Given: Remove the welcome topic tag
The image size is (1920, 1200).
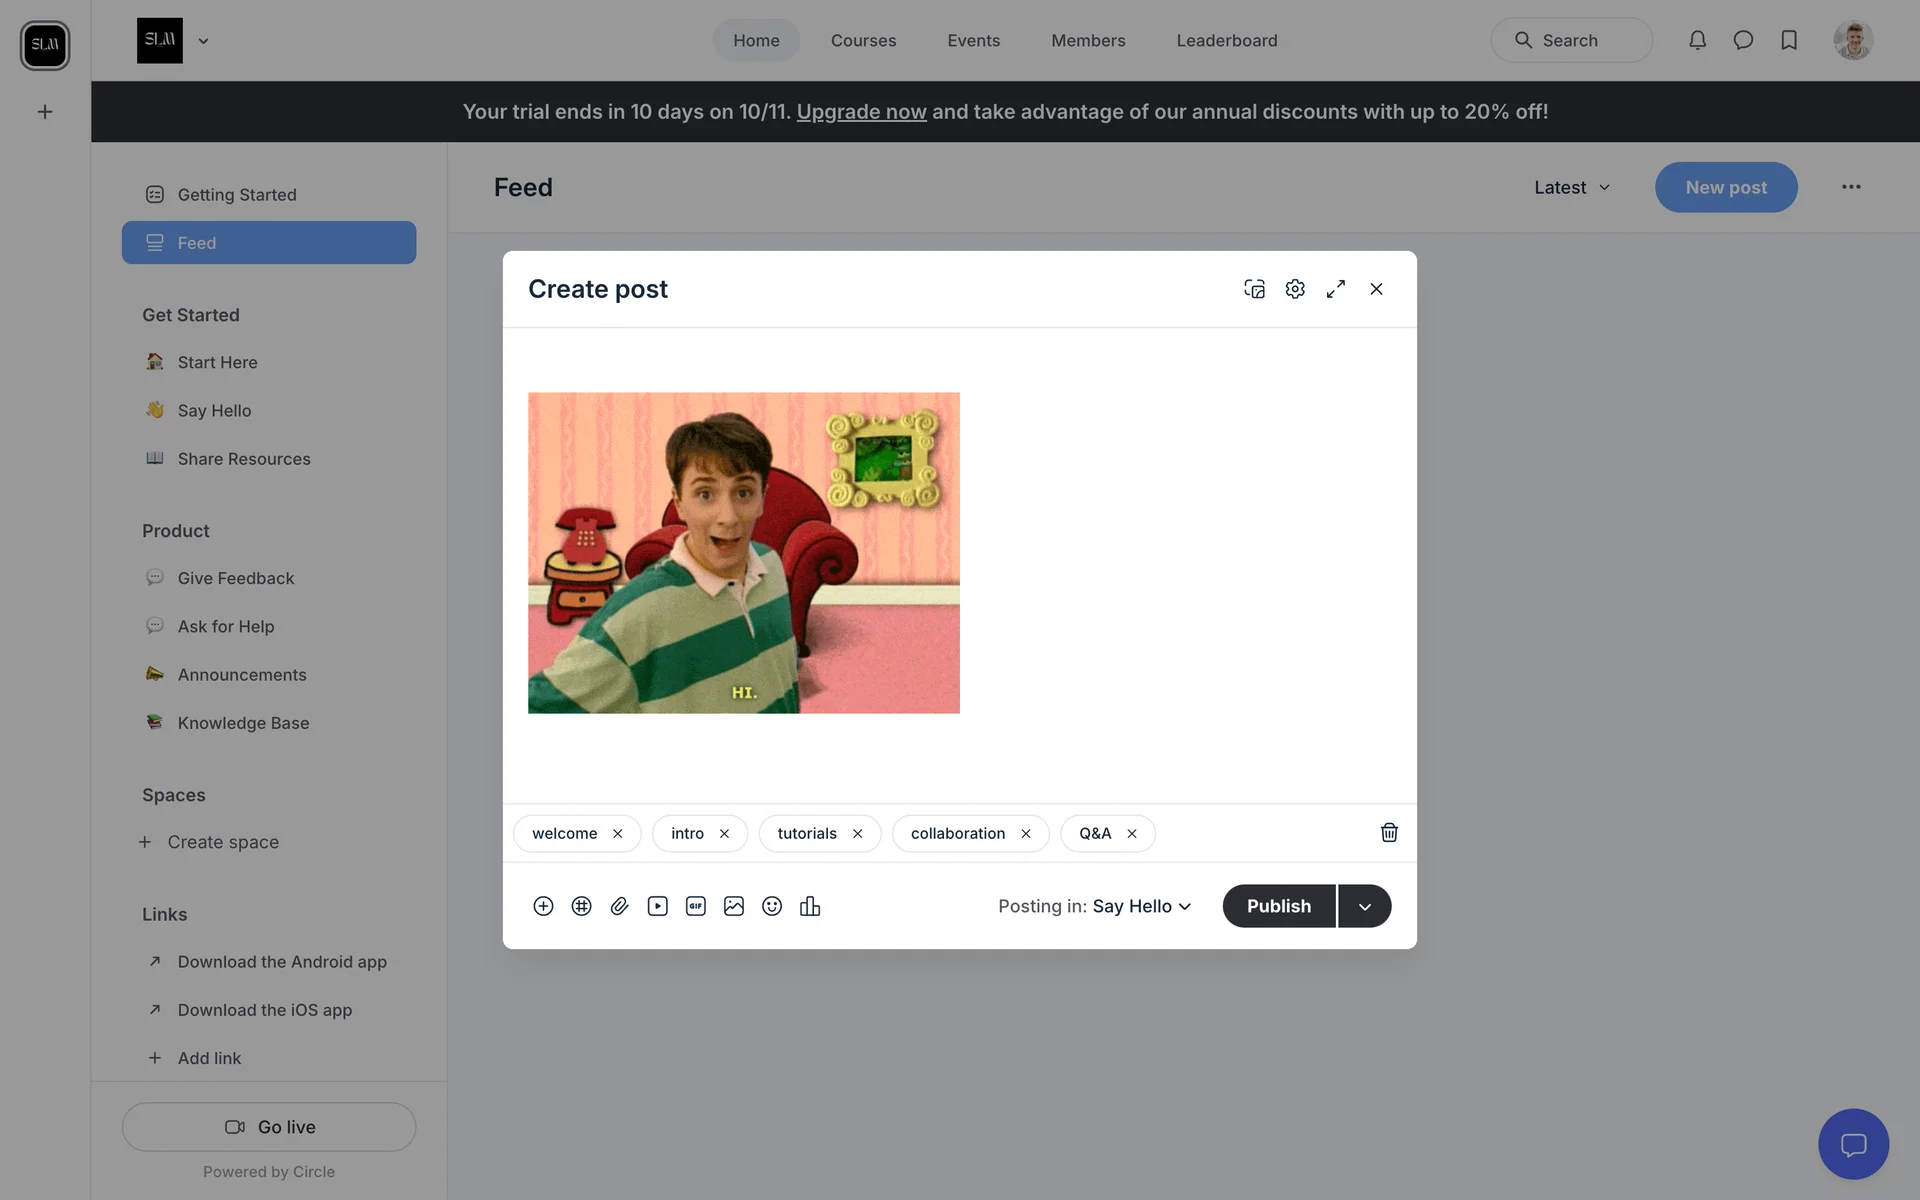Looking at the screenshot, I should (618, 834).
